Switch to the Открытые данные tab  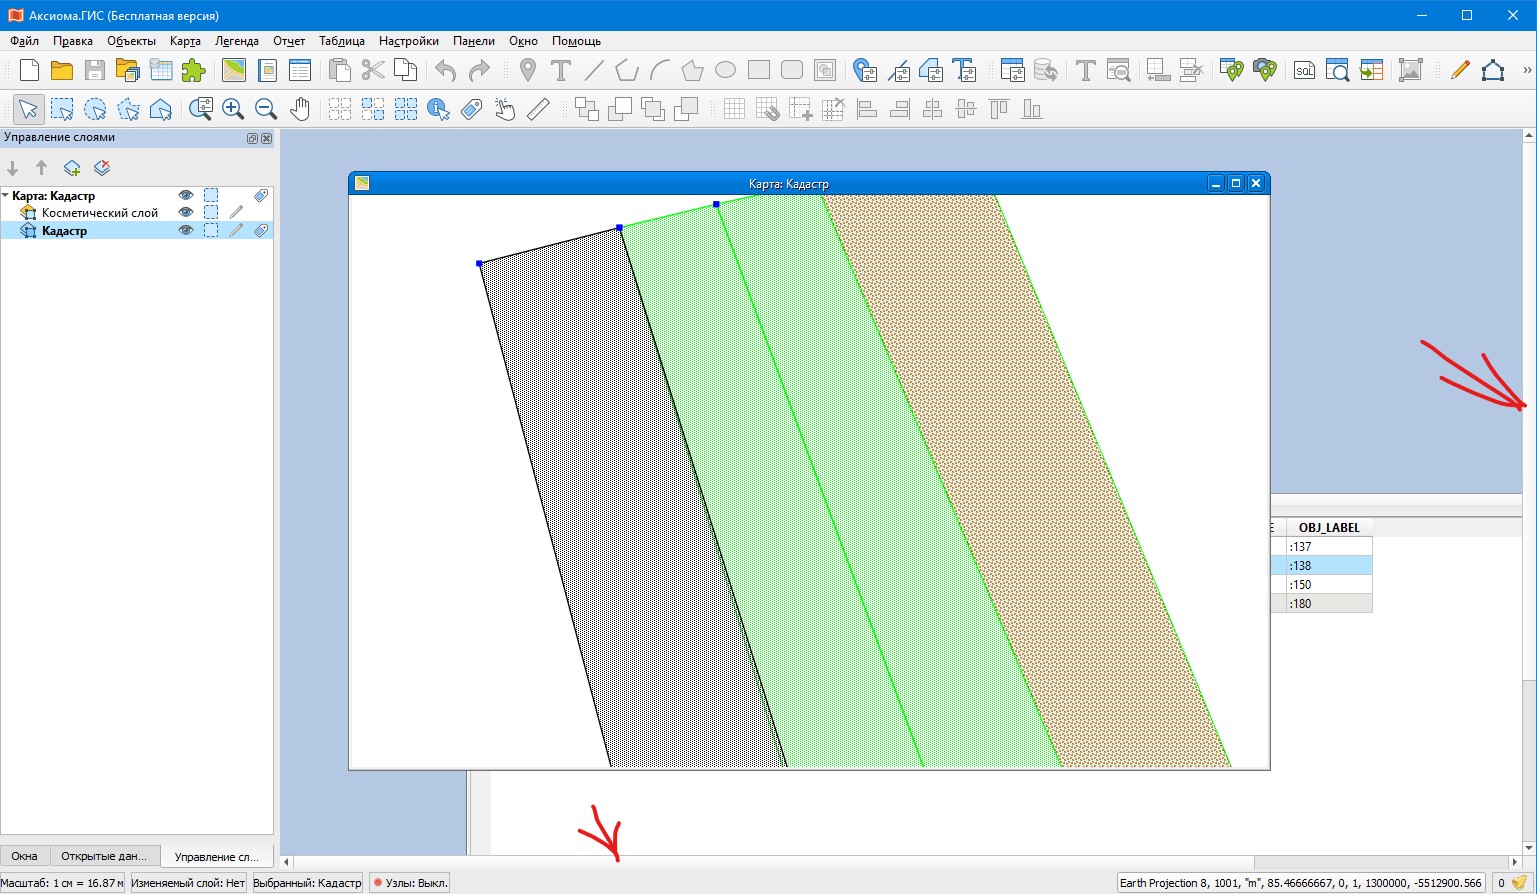coord(103,856)
